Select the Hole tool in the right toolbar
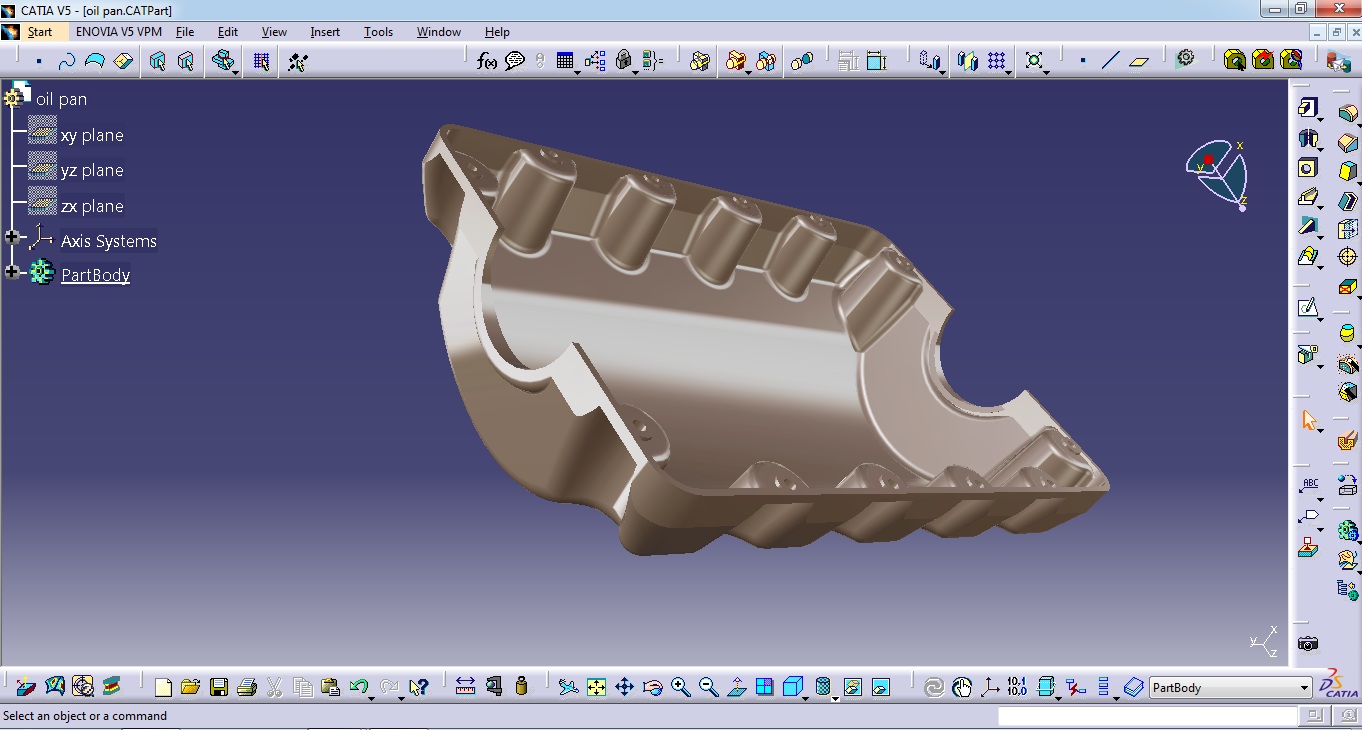The width and height of the screenshot is (1362, 730). click(1308, 168)
